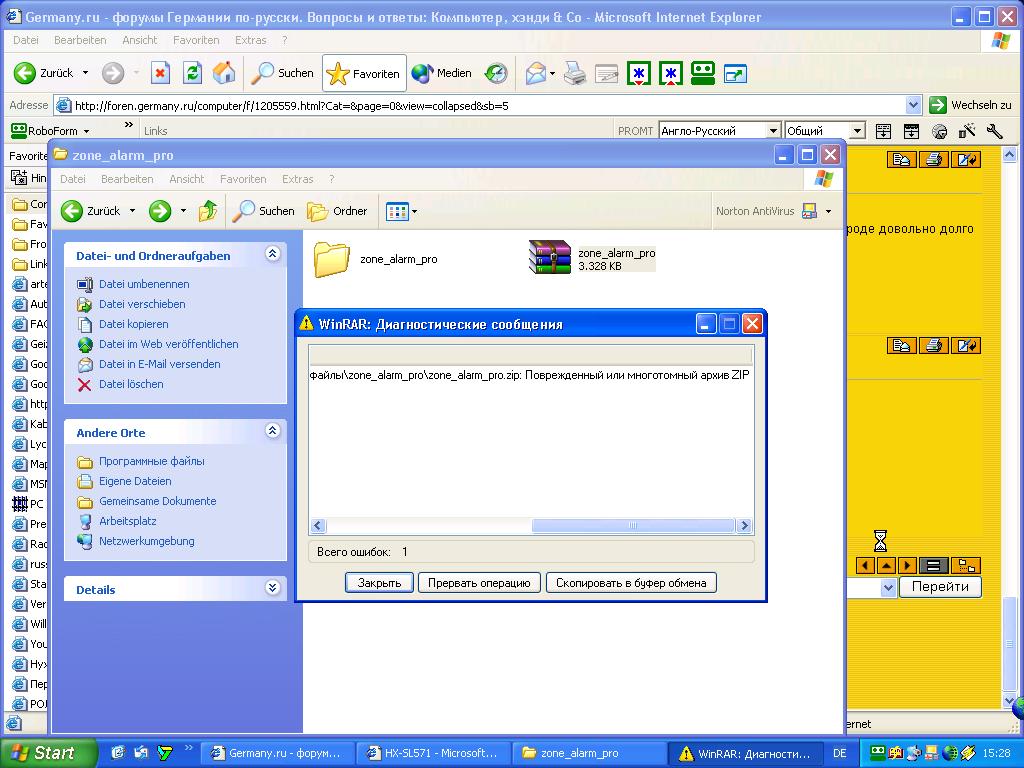
Task: Print the page with the IE printer icon
Action: (x=575, y=73)
